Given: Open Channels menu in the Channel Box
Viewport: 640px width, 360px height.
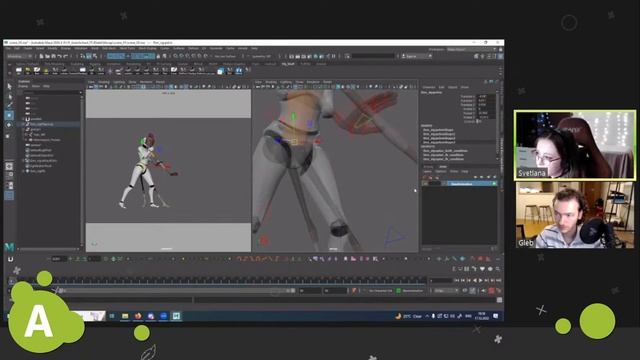Looking at the screenshot, I should point(429,87).
